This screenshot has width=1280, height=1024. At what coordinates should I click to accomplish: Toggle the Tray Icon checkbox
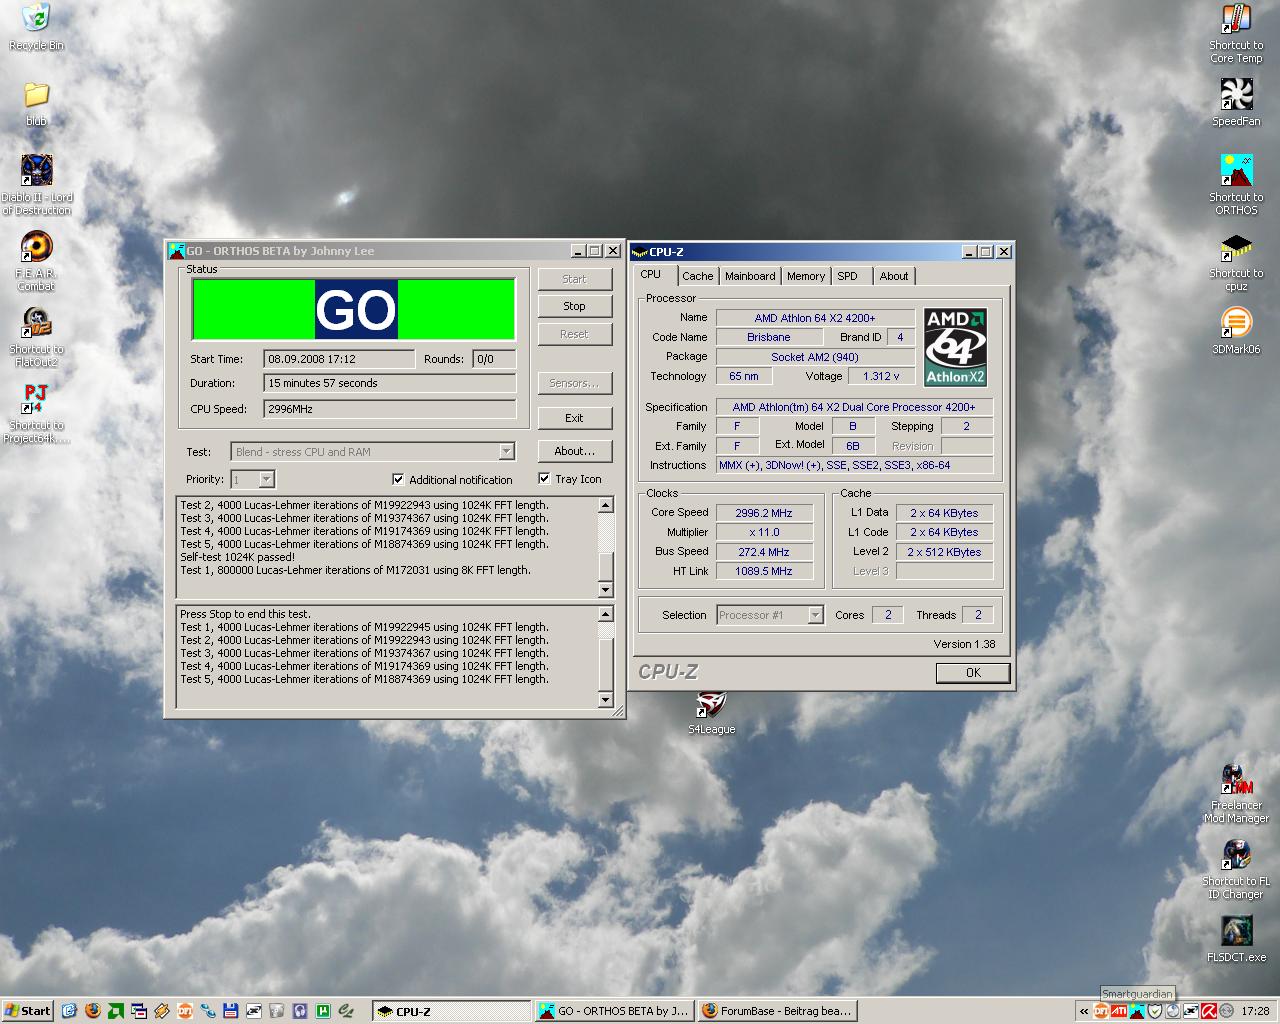544,478
